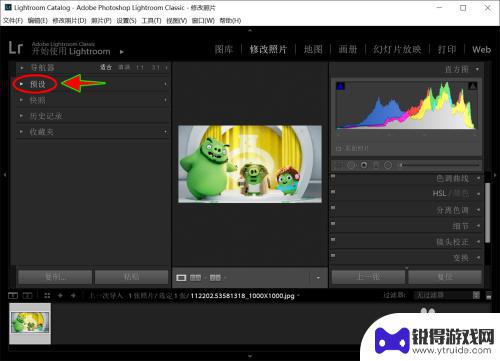Select the Radial Filter tool
Screen dimensions: 500x361
(388, 165)
